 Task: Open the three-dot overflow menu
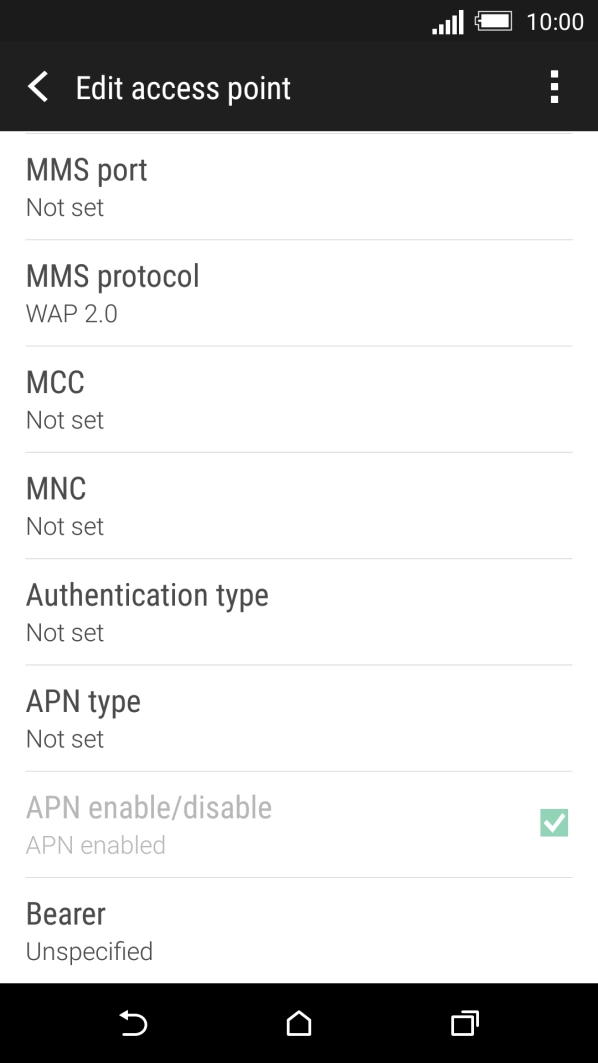[x=555, y=87]
